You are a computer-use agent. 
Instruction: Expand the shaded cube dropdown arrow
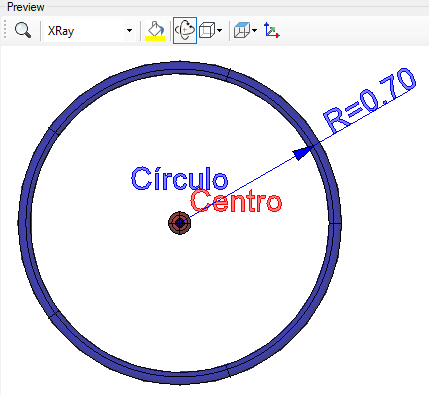click(255, 31)
